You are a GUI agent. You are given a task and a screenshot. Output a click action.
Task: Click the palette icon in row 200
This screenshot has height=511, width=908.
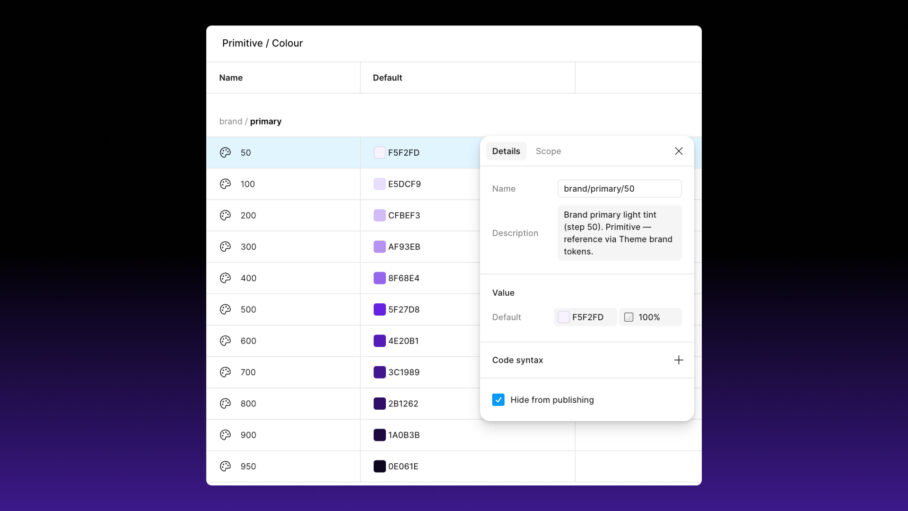point(225,215)
